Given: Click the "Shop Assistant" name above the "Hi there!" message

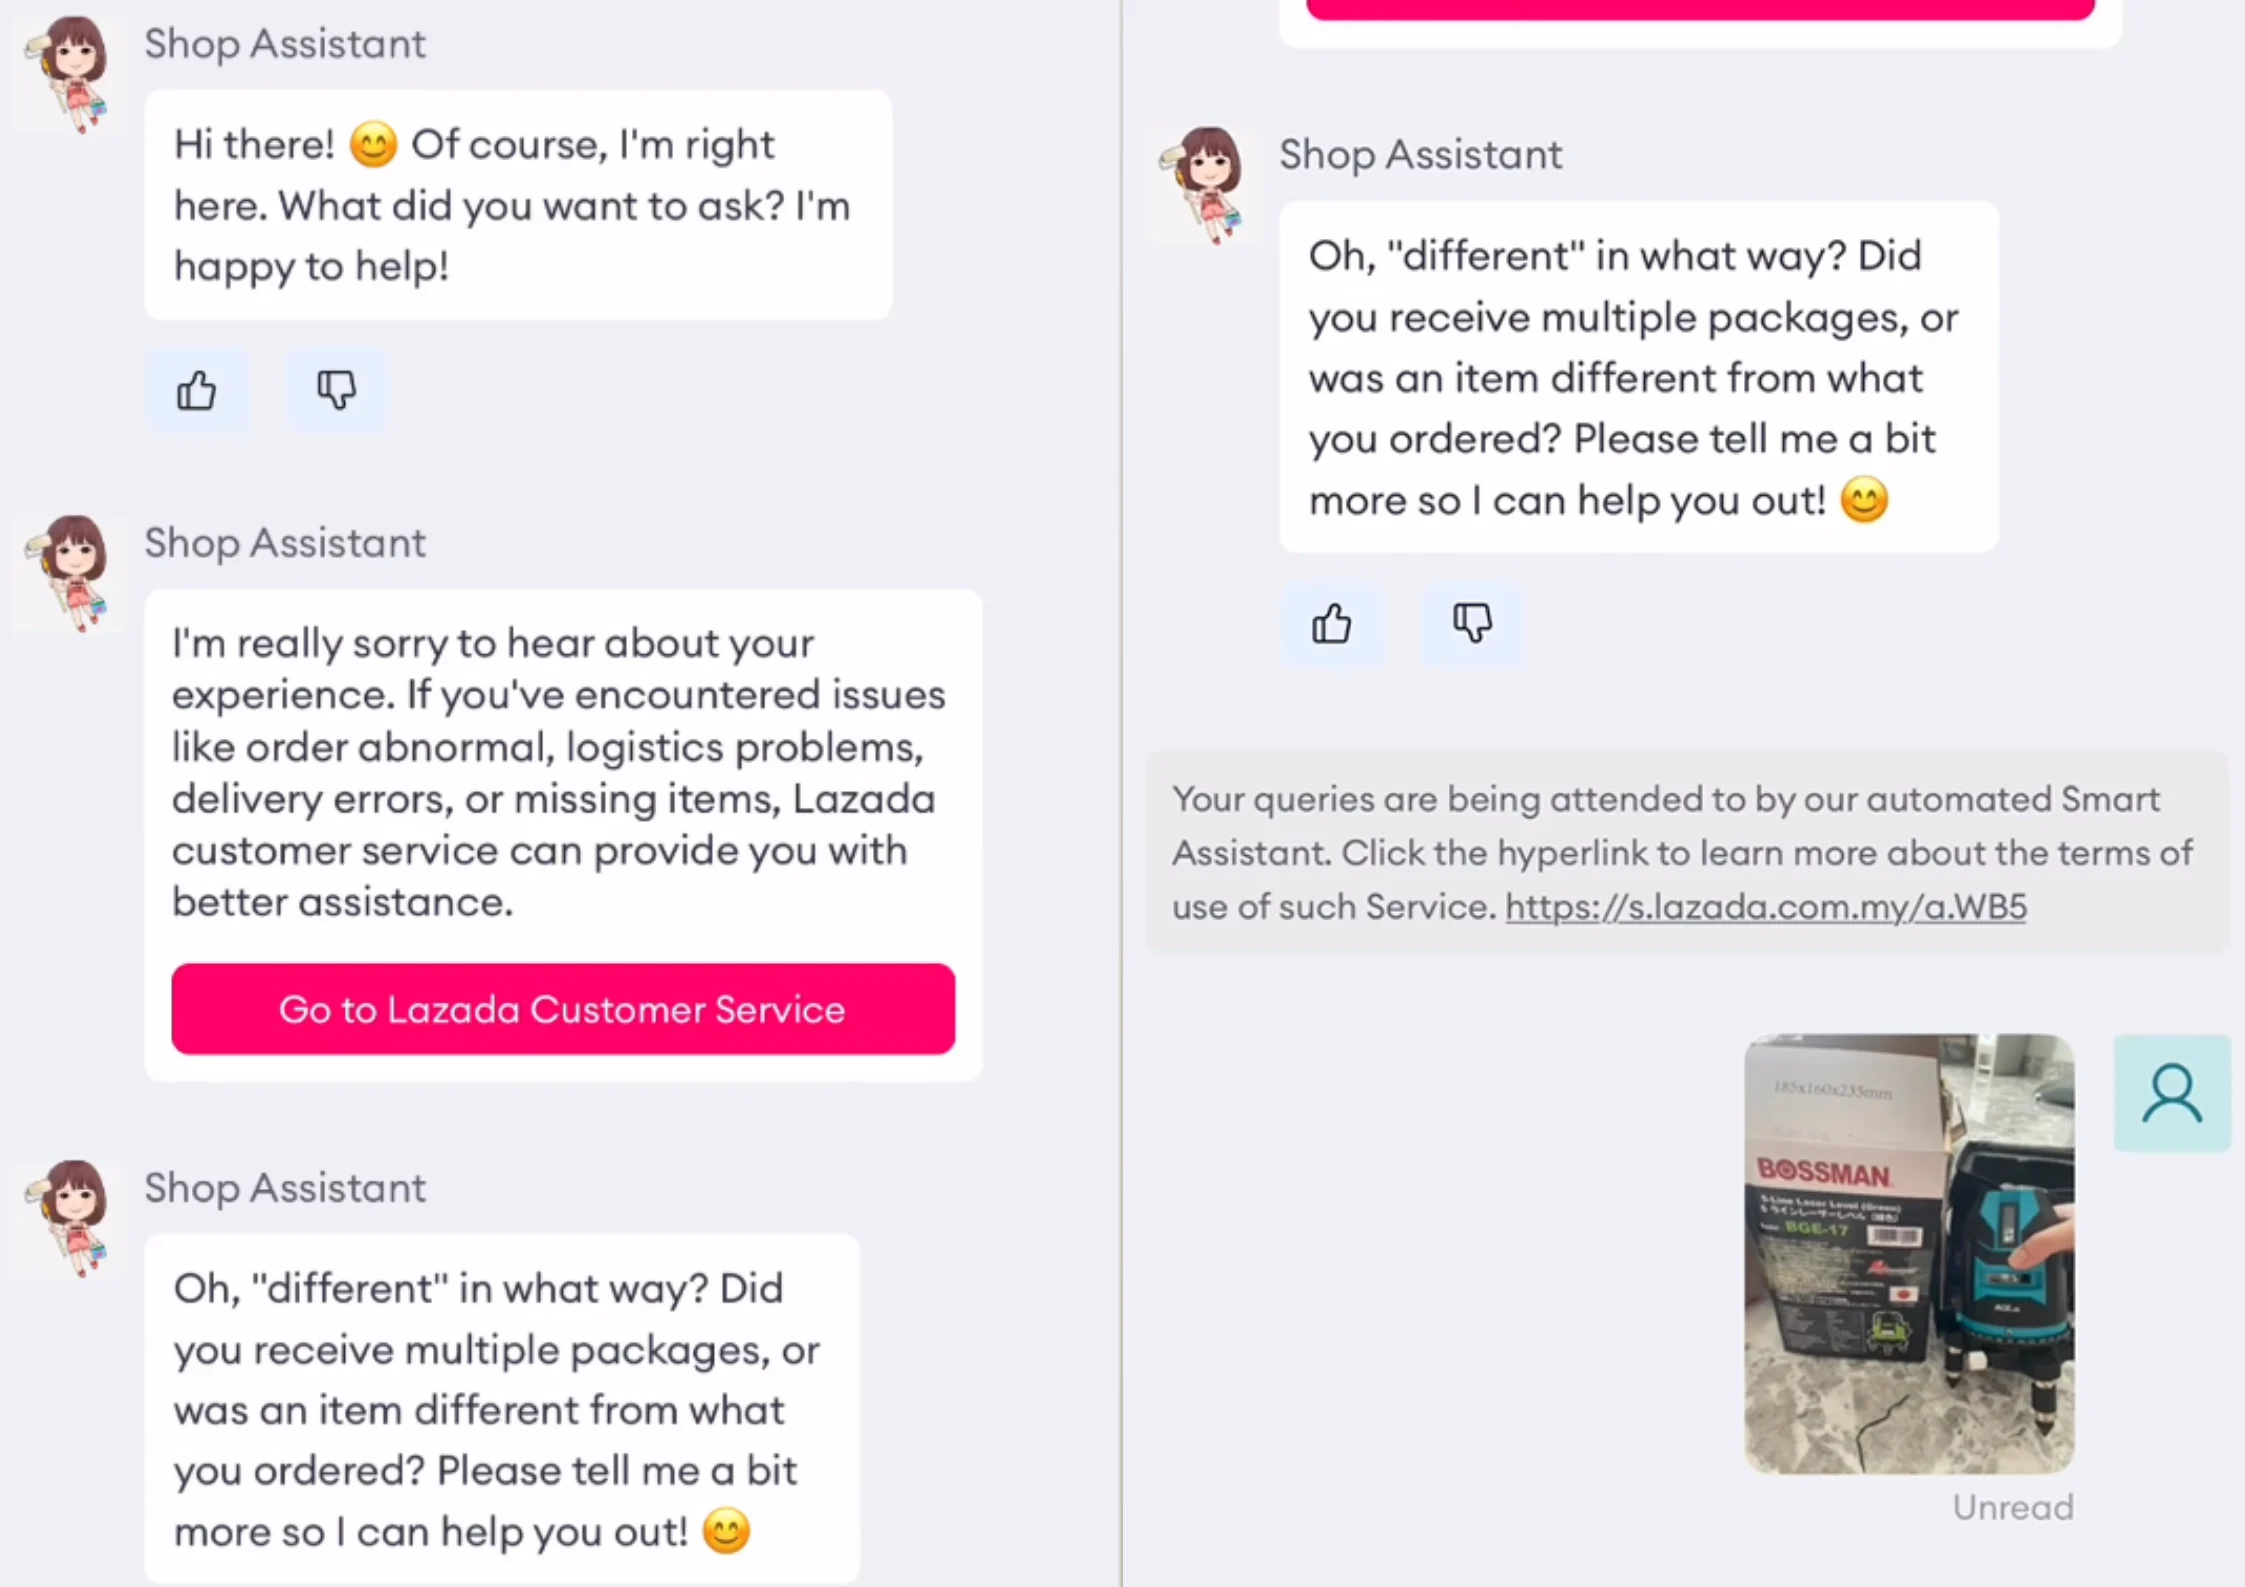Looking at the screenshot, I should [x=285, y=44].
